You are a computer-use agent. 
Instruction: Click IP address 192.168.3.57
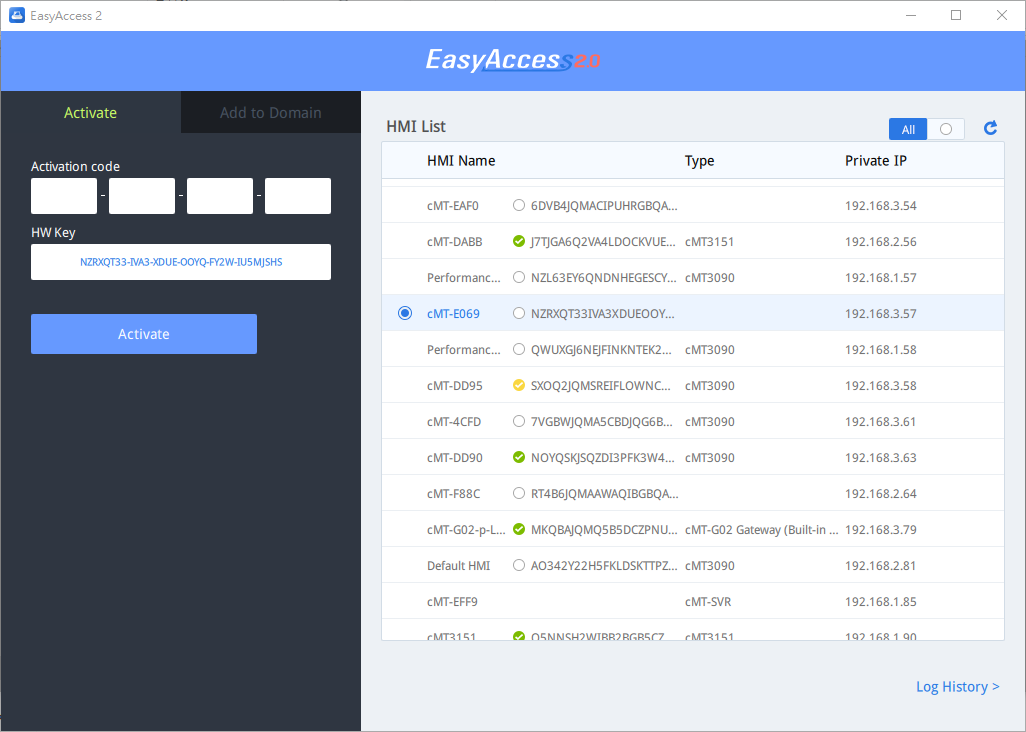[881, 313]
